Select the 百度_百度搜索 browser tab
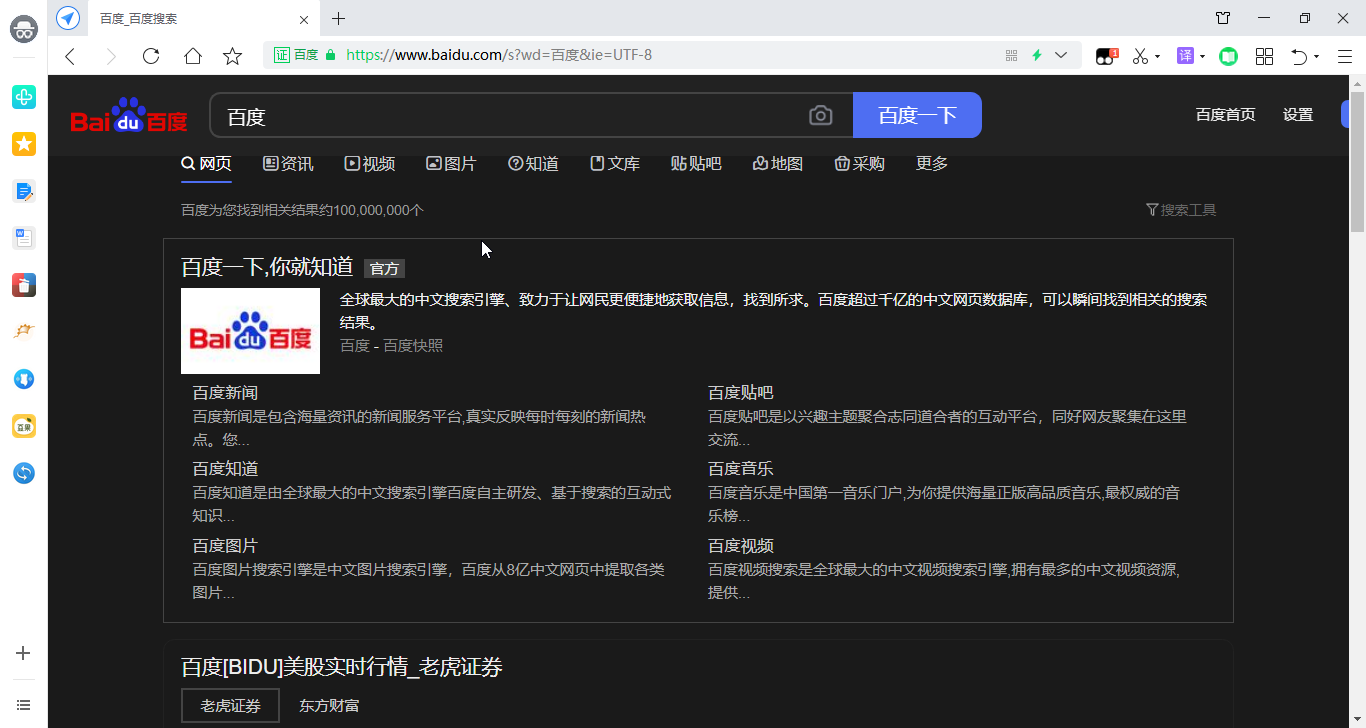1366x728 pixels. pyautogui.click(x=203, y=18)
